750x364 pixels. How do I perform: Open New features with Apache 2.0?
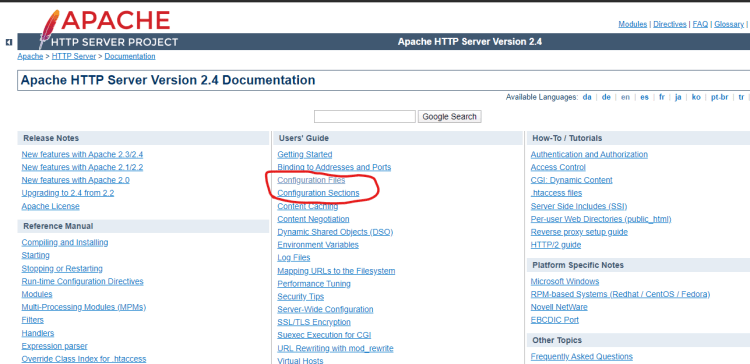click(76, 180)
